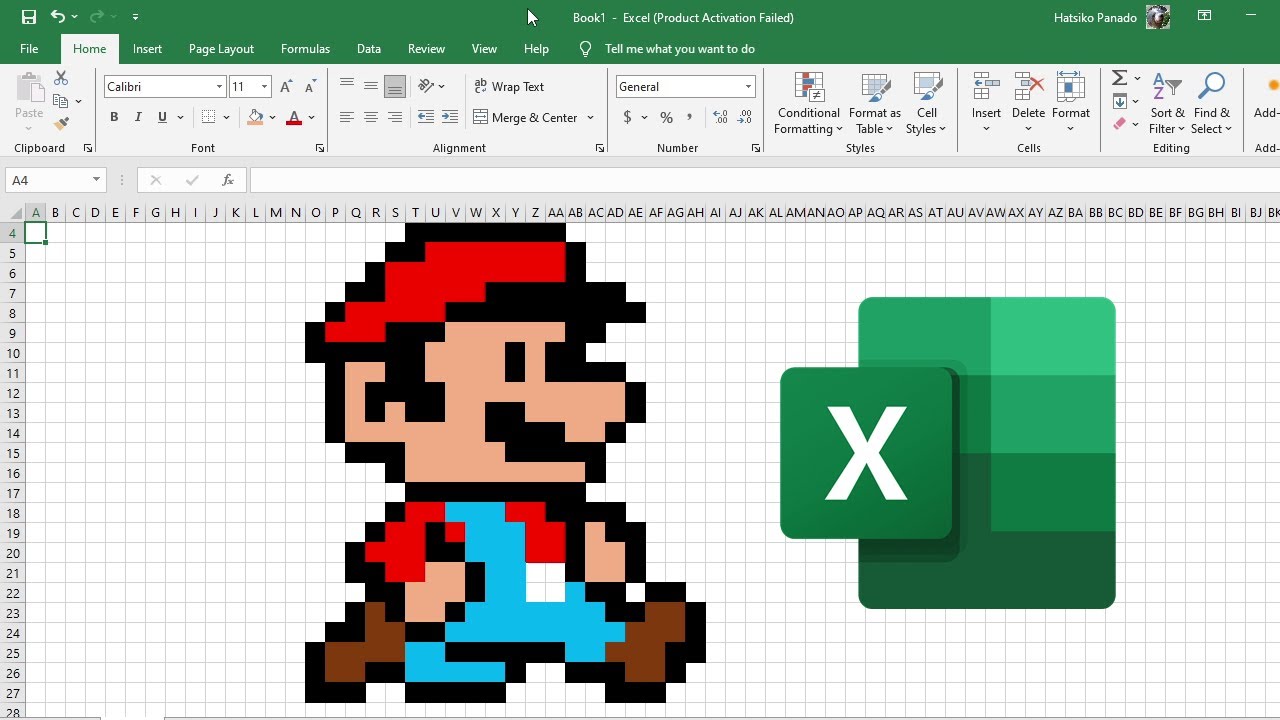Click the Wrap Text button

509,86
